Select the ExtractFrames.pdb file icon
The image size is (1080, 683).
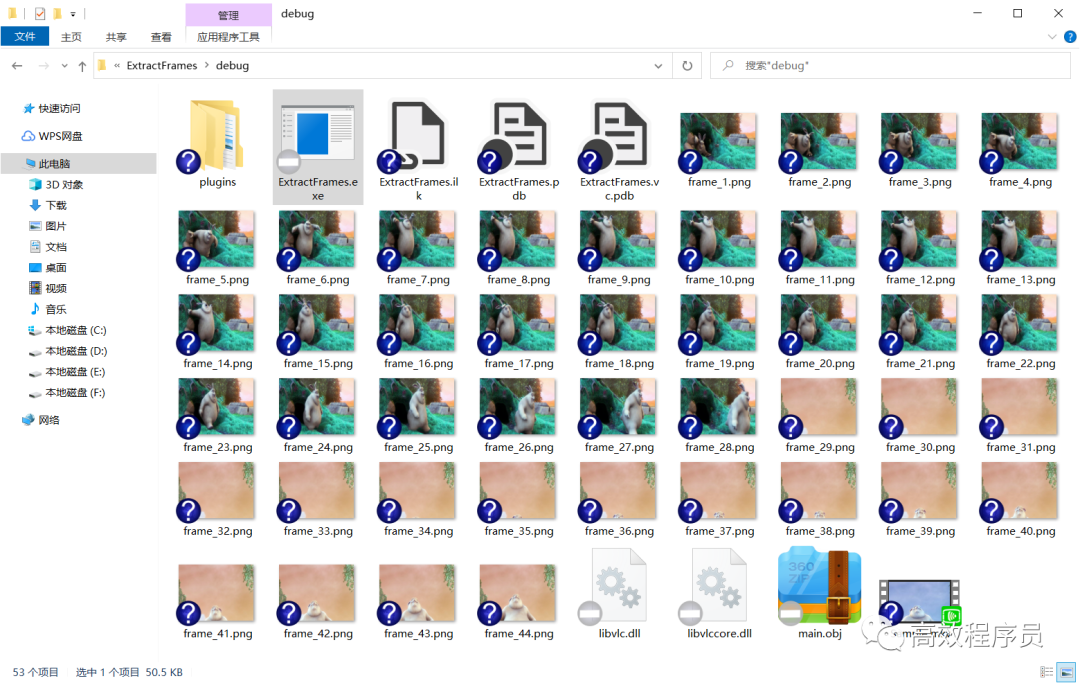[x=518, y=135]
